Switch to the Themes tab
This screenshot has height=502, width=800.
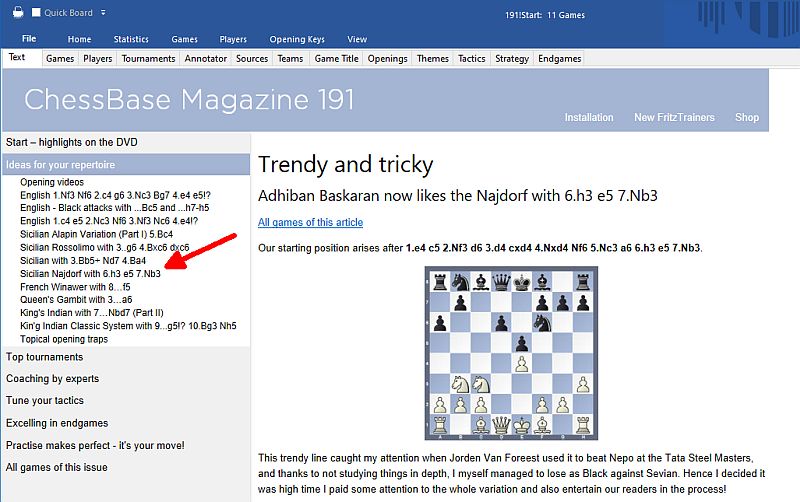click(x=433, y=59)
